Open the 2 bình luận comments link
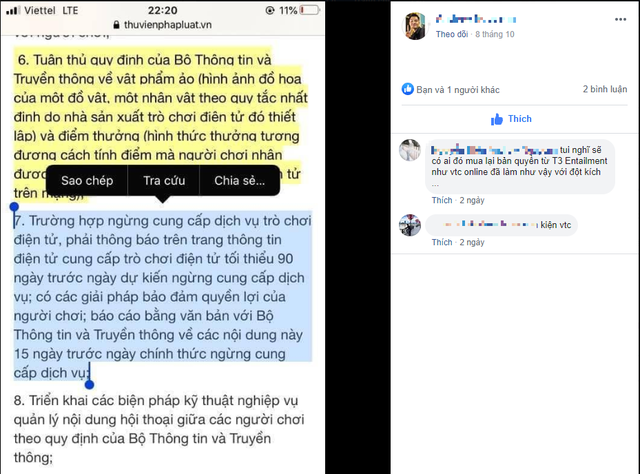Screen dimensions: 640x474 click(604, 89)
